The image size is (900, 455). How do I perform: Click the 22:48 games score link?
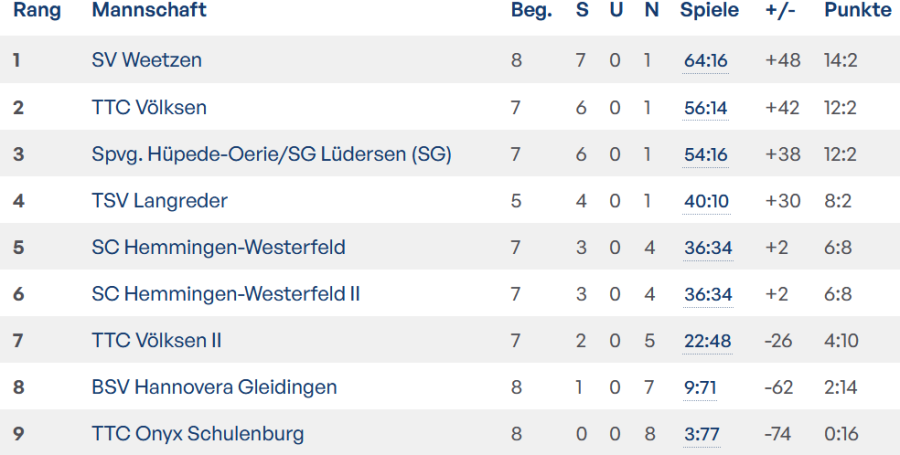[707, 341]
